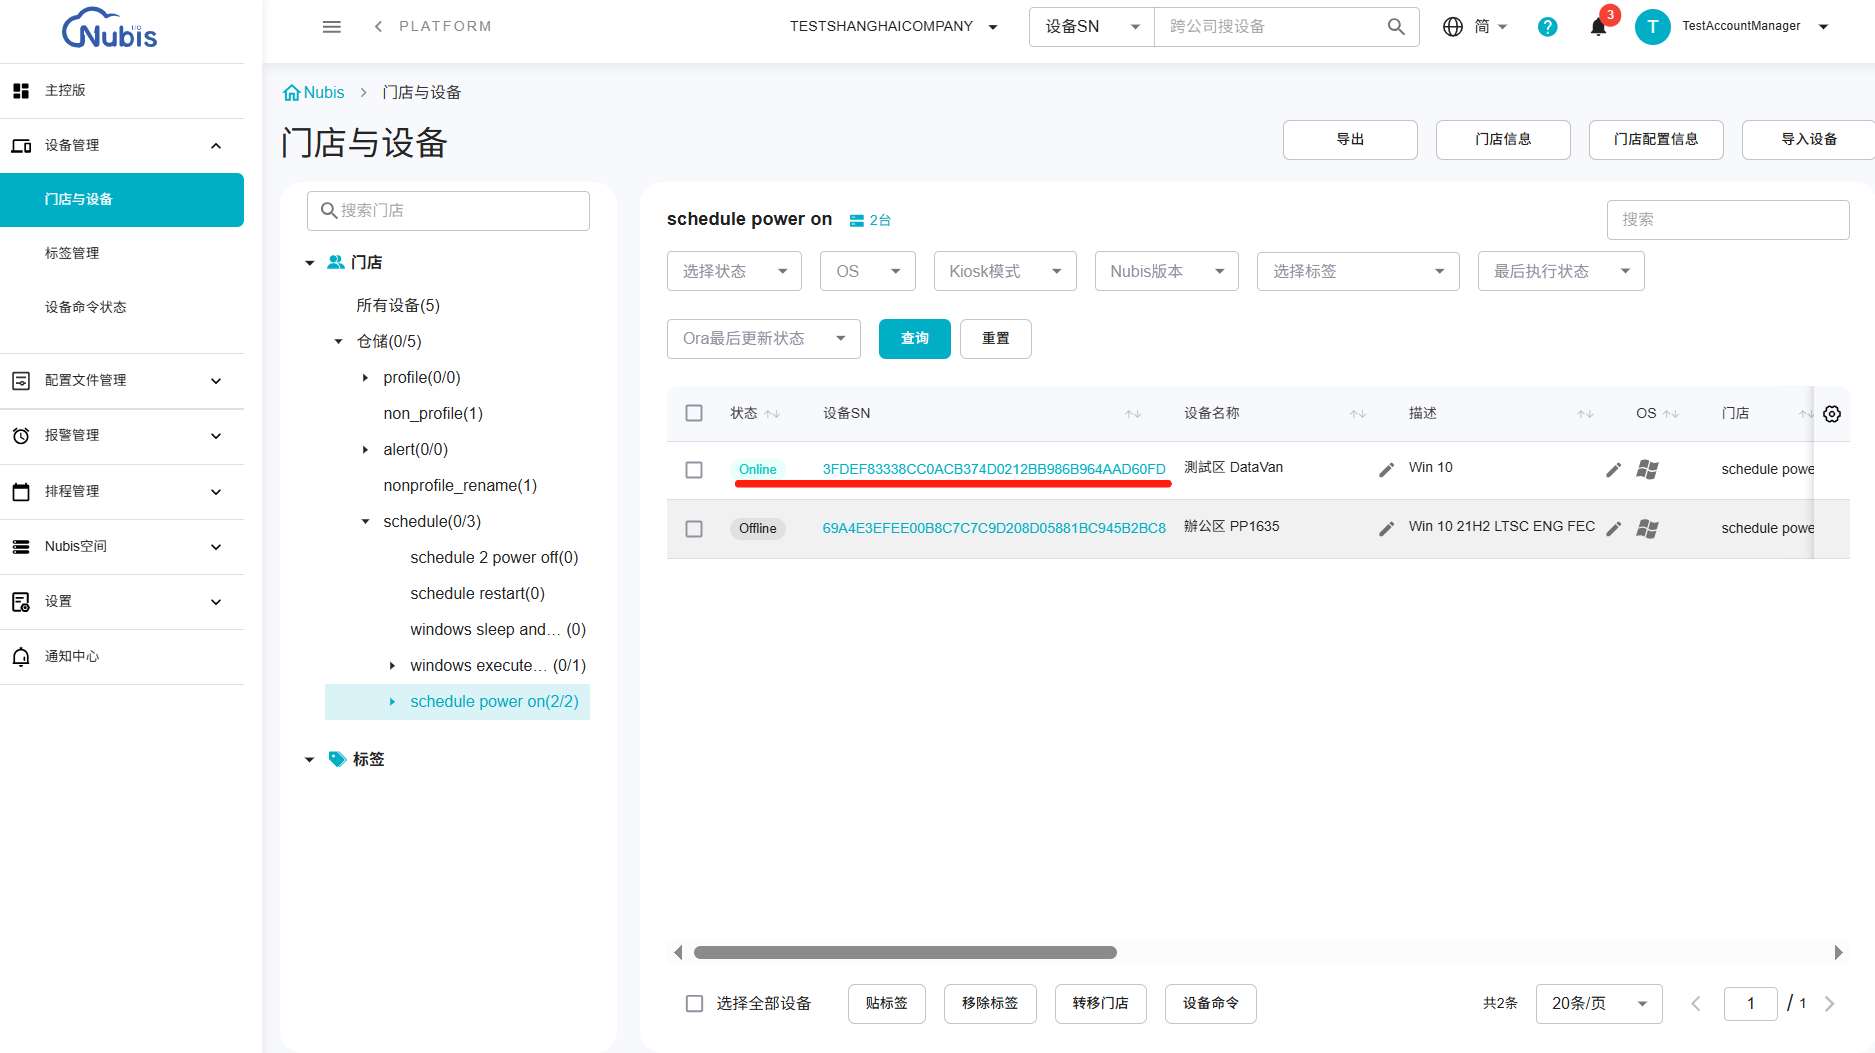Open 主控版 in sidebar
Image resolution: width=1875 pixels, height=1053 pixels.
[x=122, y=91]
